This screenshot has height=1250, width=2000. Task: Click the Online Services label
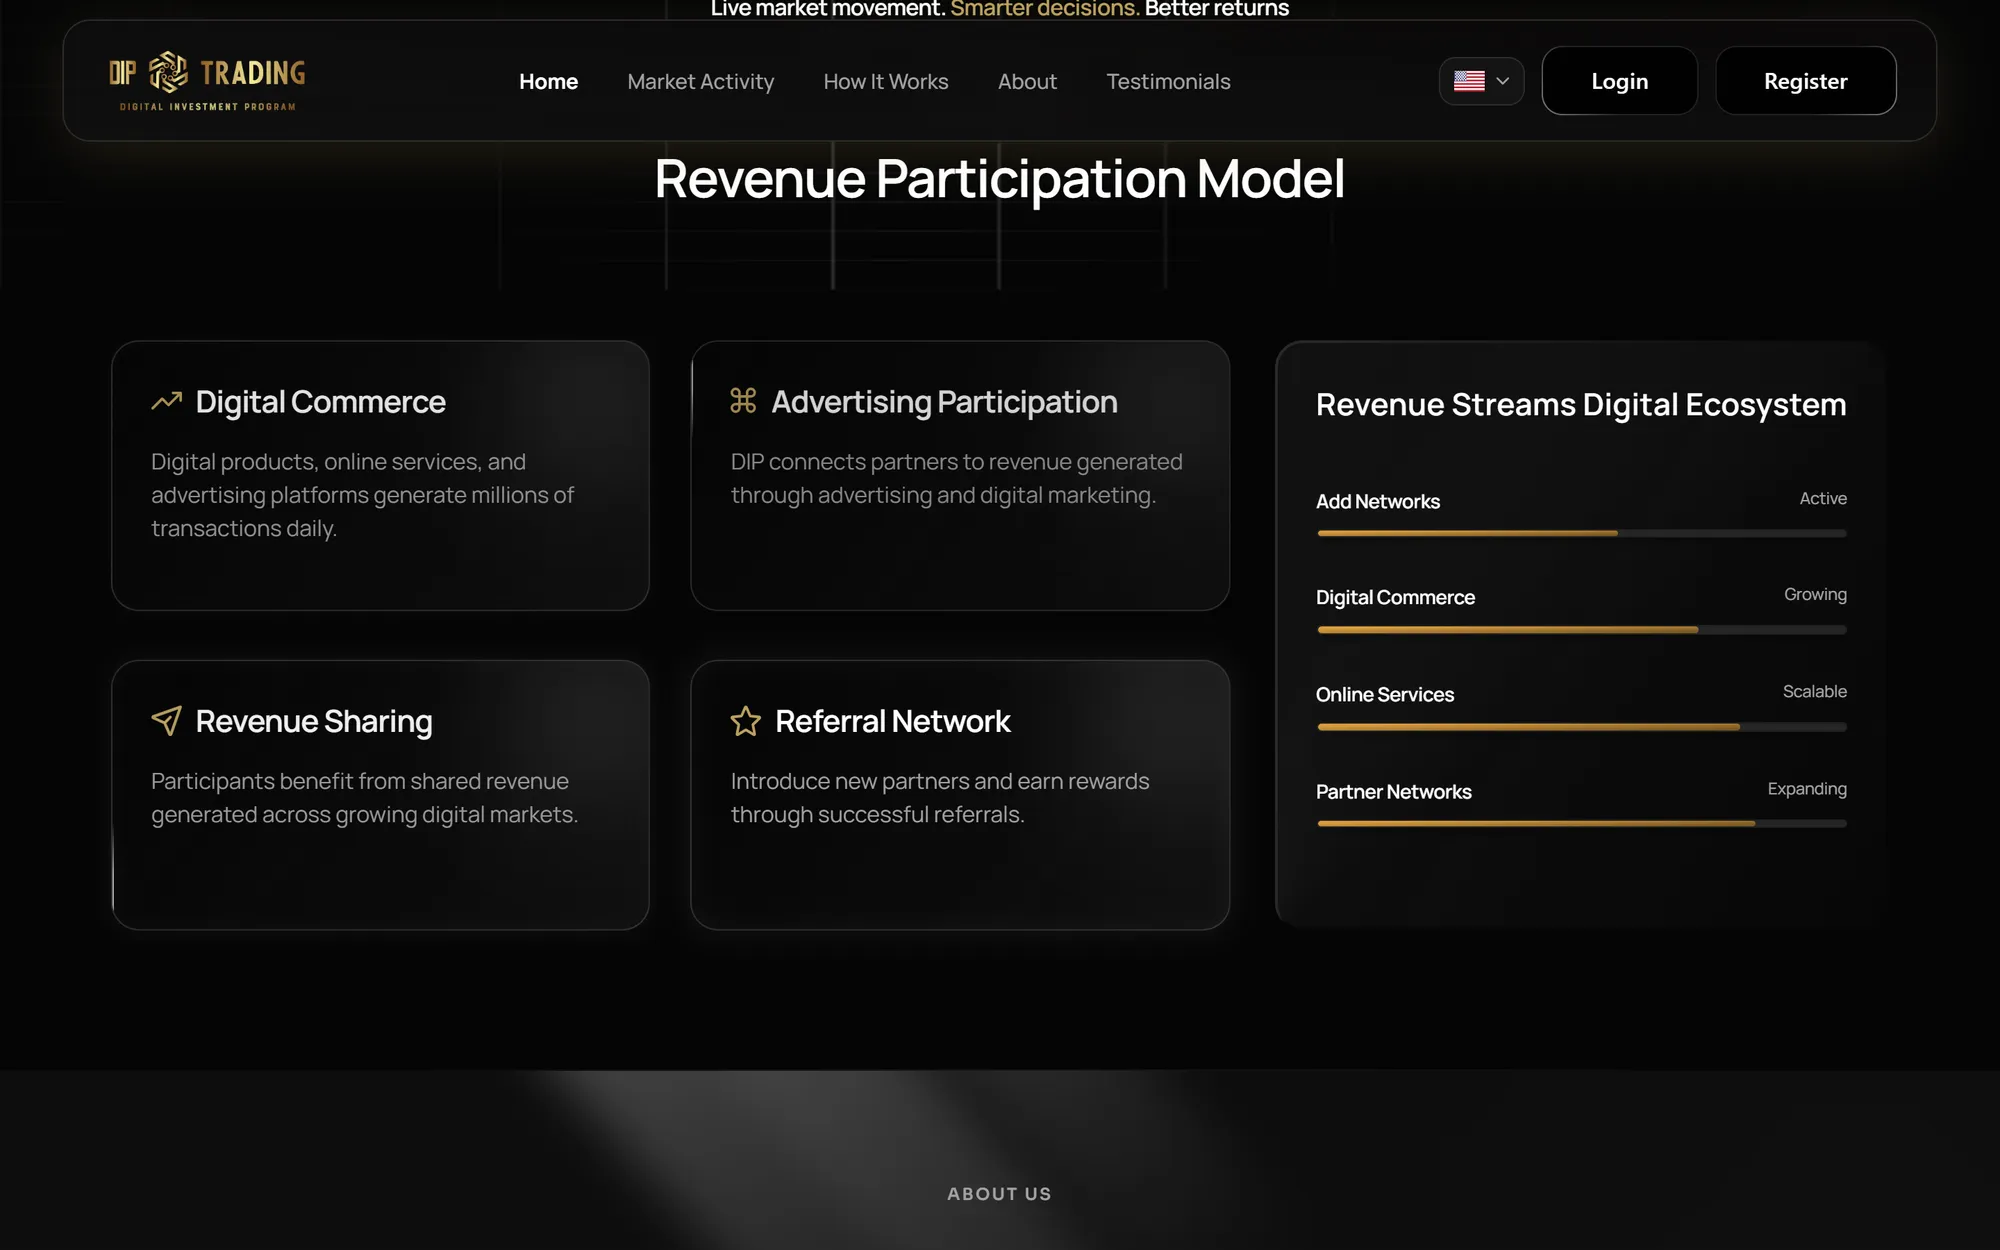(1385, 694)
